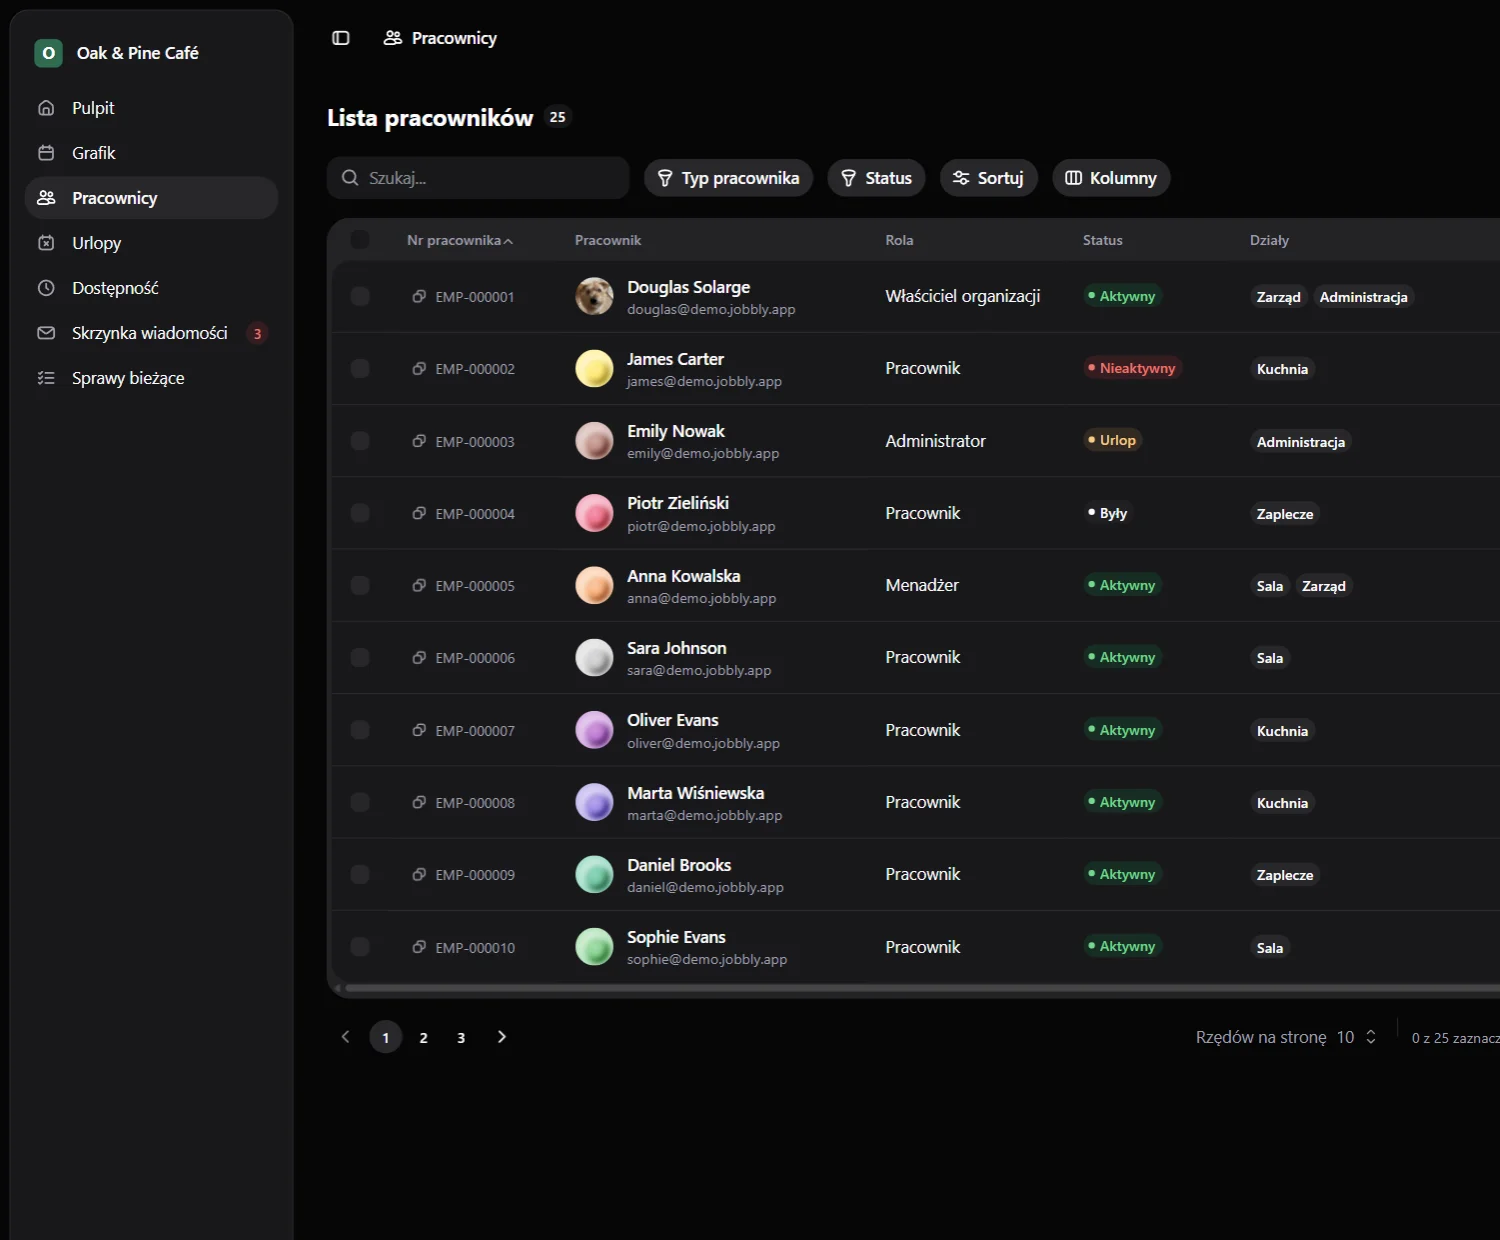Click the horizontal table scrollbar
The width and height of the screenshot is (1500, 1240).
coord(920,988)
